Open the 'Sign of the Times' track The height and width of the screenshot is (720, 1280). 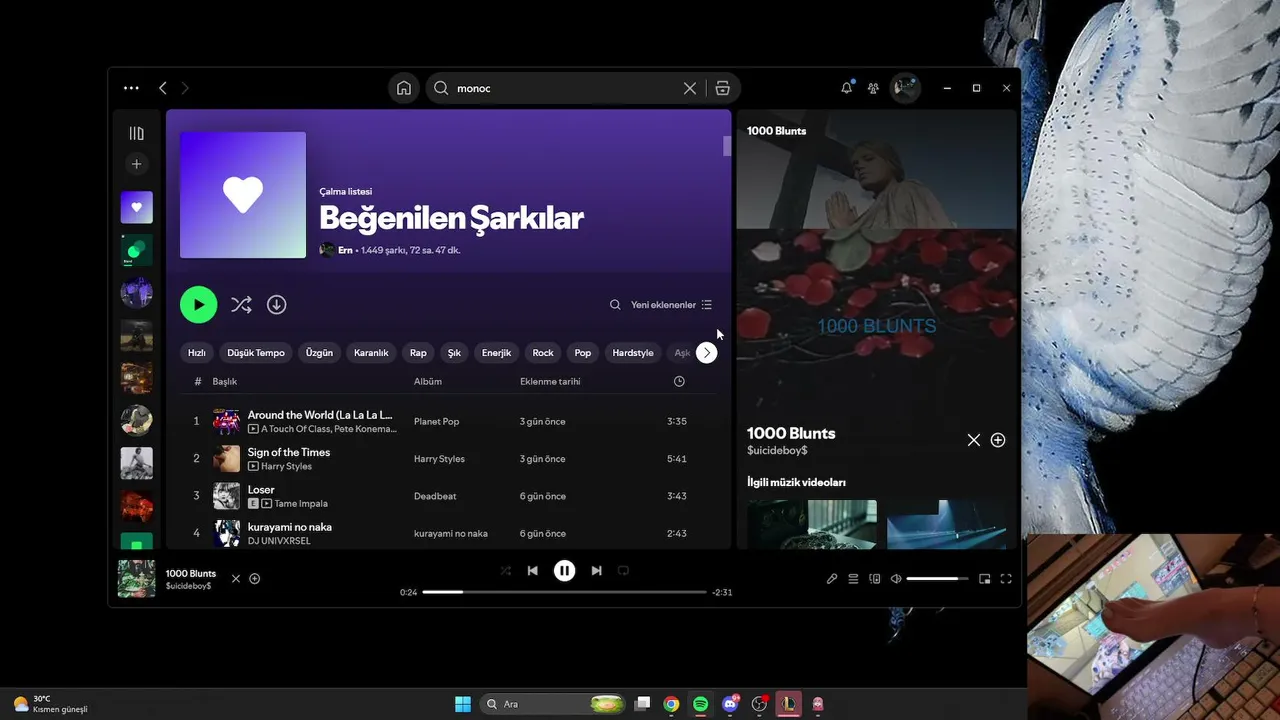click(x=289, y=452)
